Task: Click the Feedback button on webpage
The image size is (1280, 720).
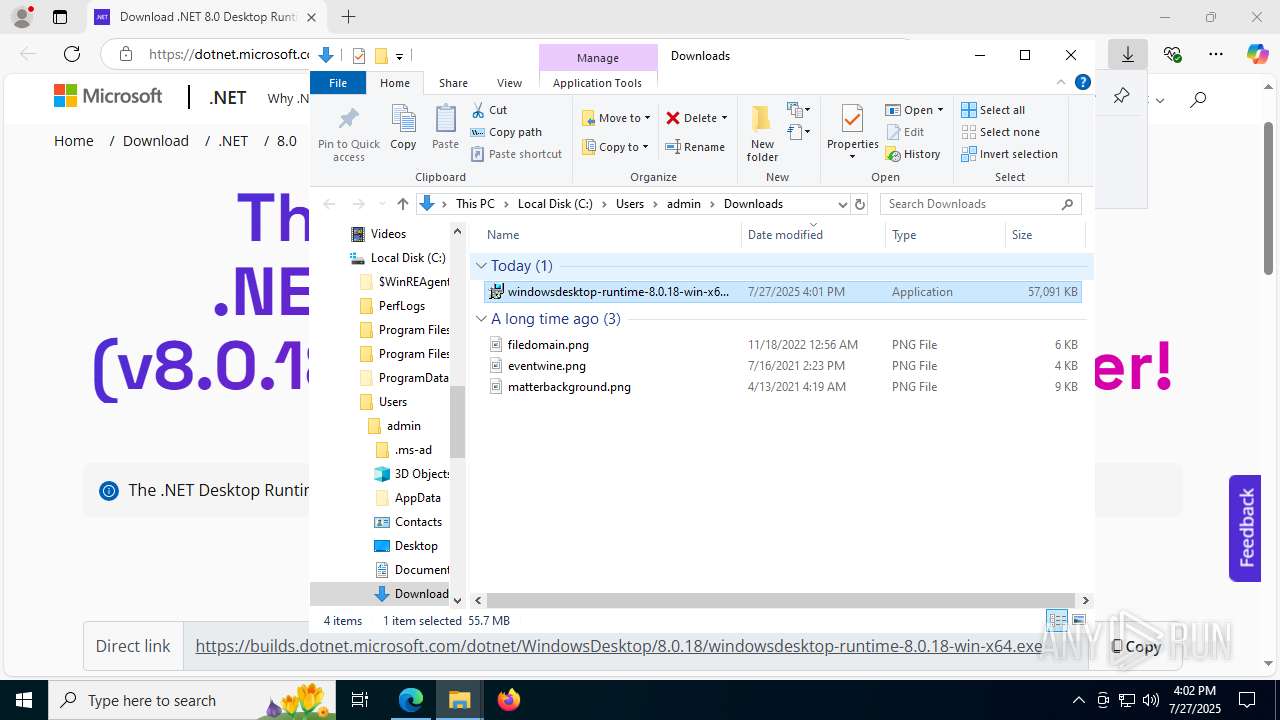Action: click(x=1245, y=528)
